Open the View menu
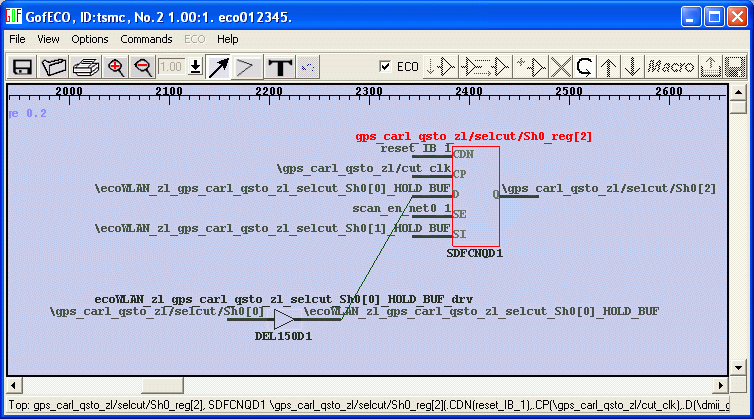The image size is (754, 419). (48, 39)
